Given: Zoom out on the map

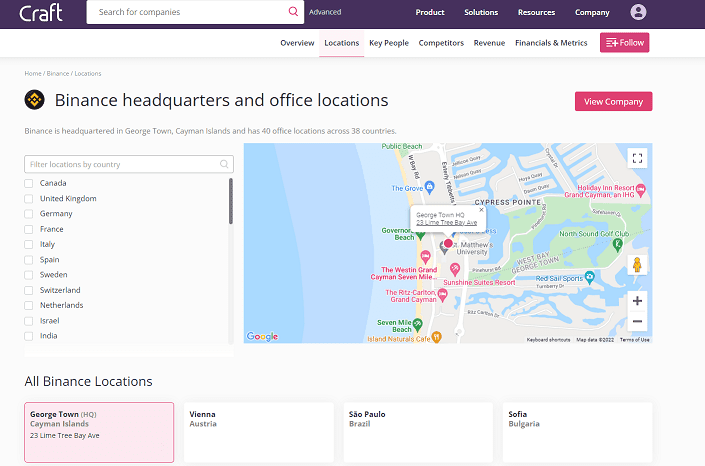Looking at the screenshot, I should coord(637,321).
